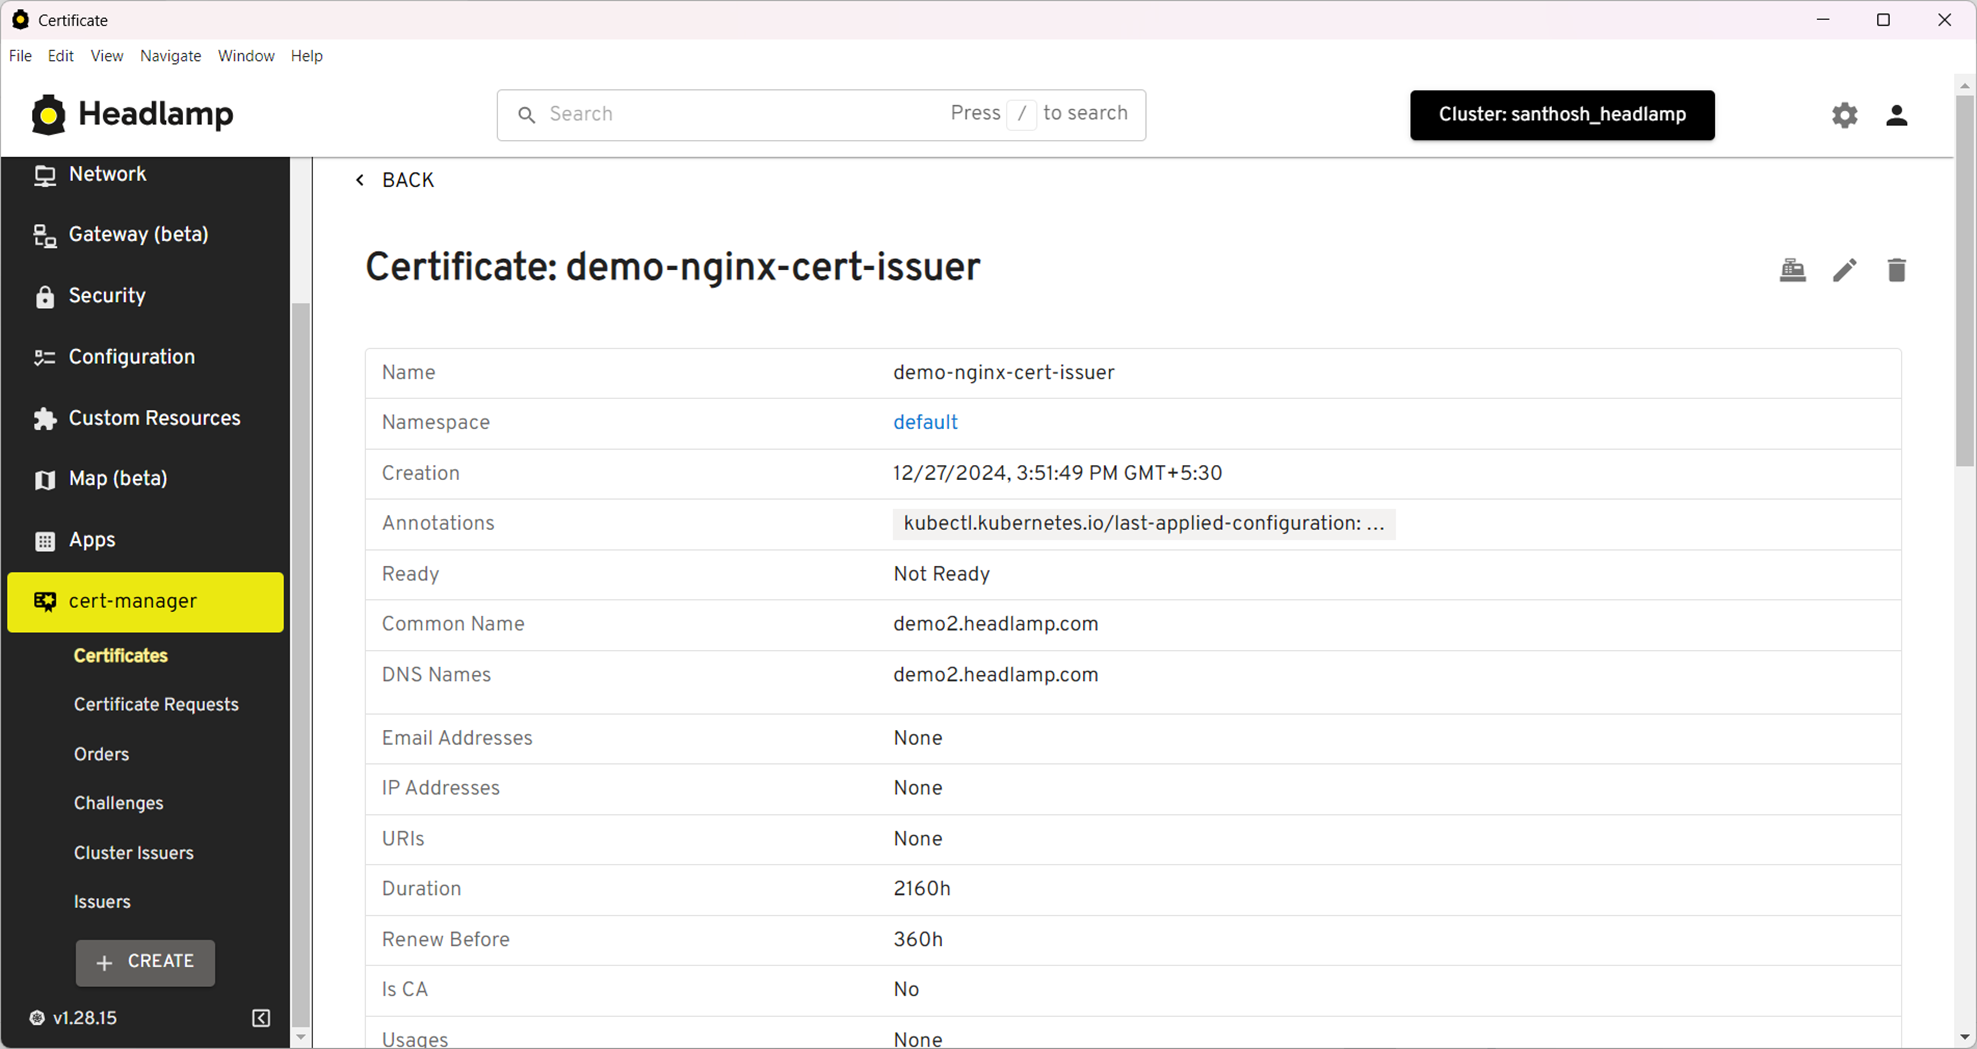This screenshot has width=1977, height=1049.
Task: Open the Navigate menu
Action: (171, 56)
